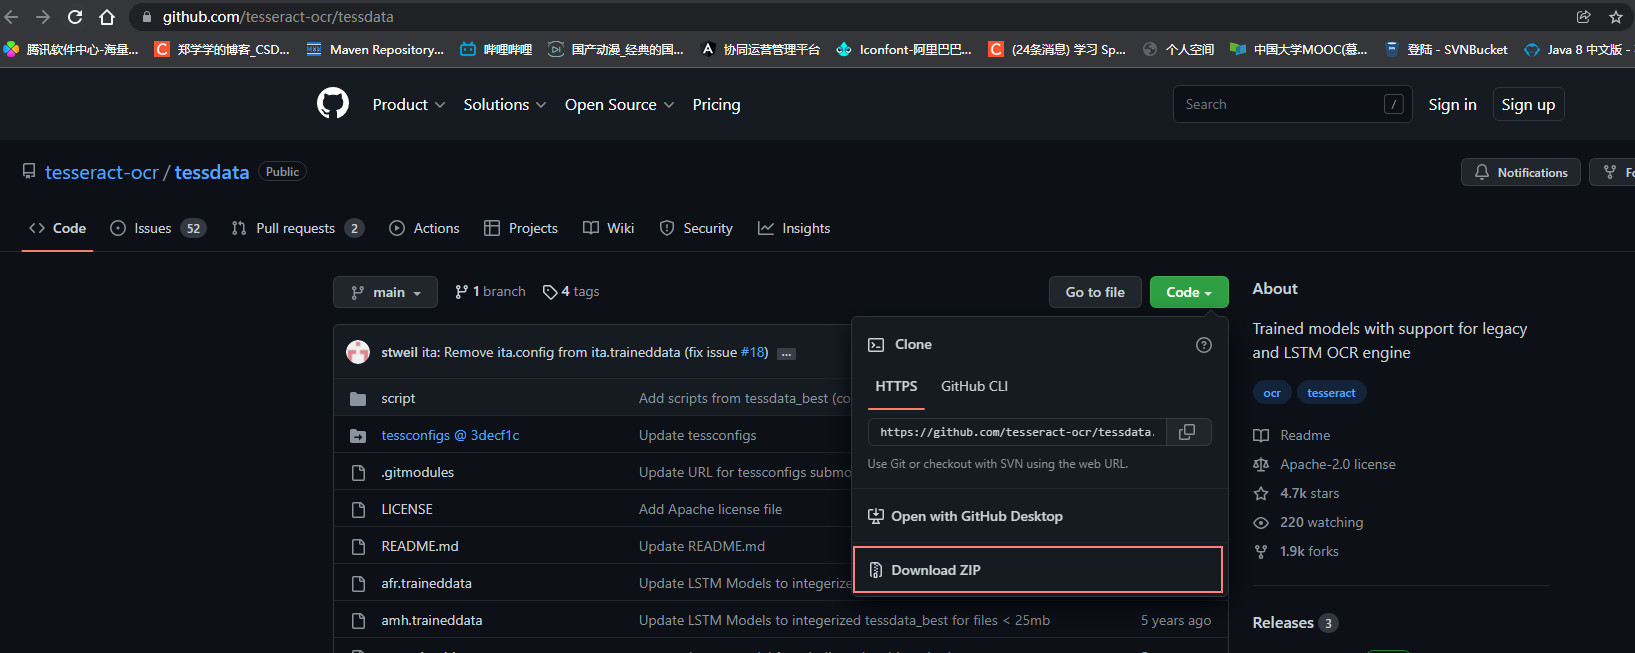The image size is (1635, 653).
Task: Click the 220 watching link
Action: coord(1308,522)
